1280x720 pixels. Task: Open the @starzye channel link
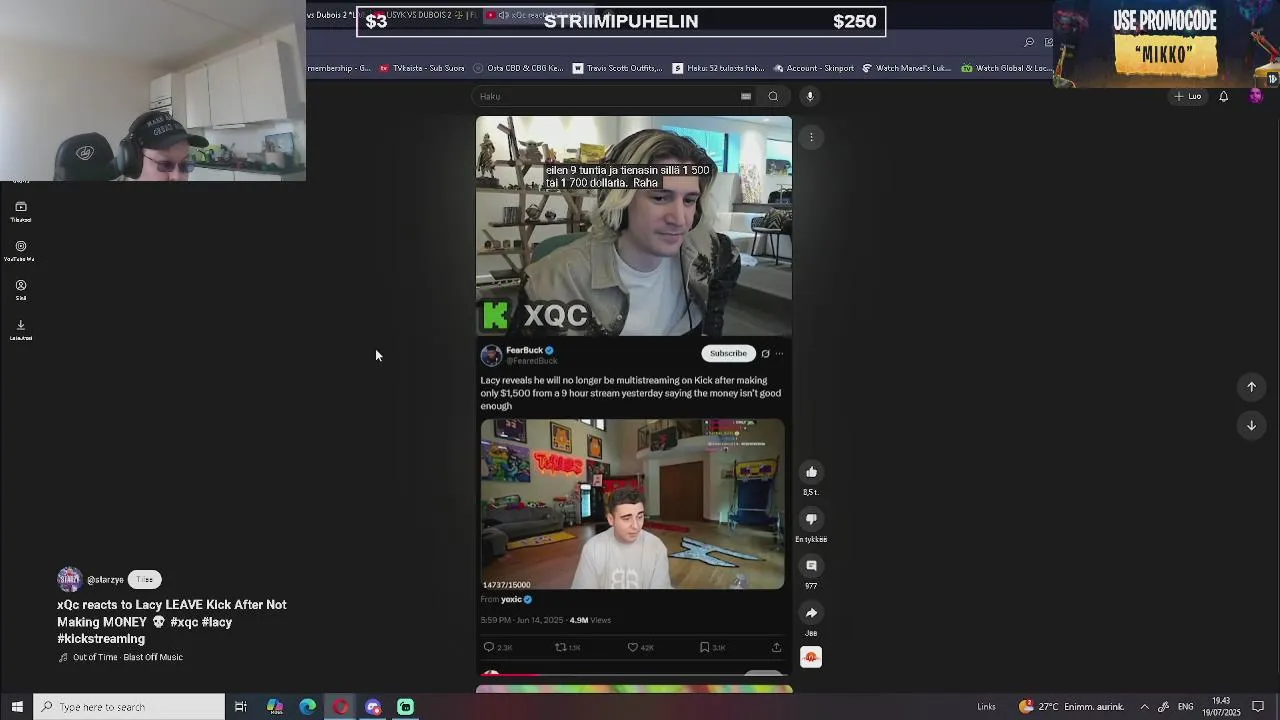105,580
